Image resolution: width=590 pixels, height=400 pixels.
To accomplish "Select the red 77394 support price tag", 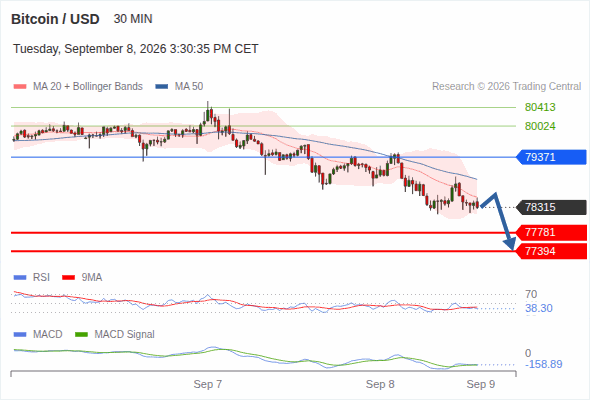I will click(x=552, y=251).
